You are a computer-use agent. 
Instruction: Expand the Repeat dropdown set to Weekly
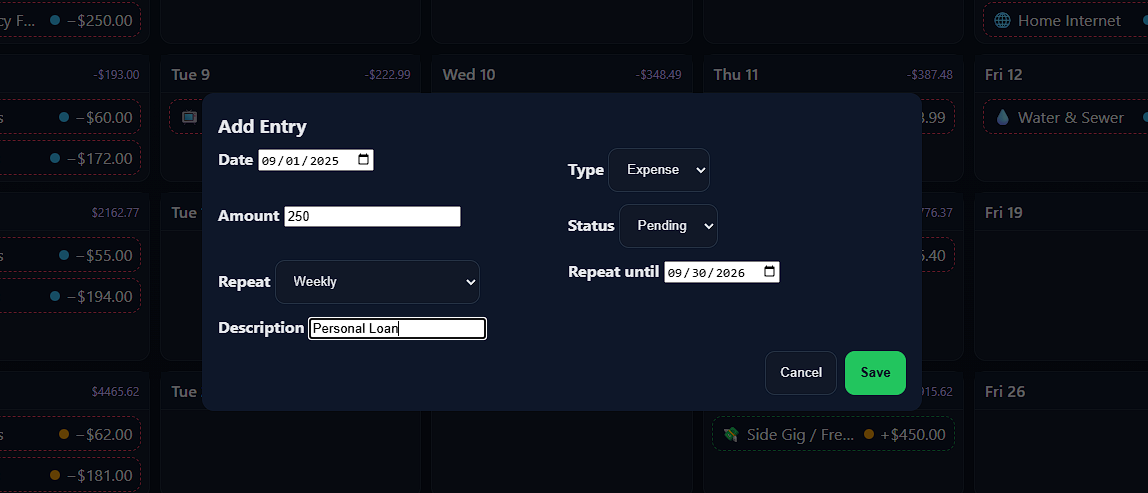click(377, 282)
